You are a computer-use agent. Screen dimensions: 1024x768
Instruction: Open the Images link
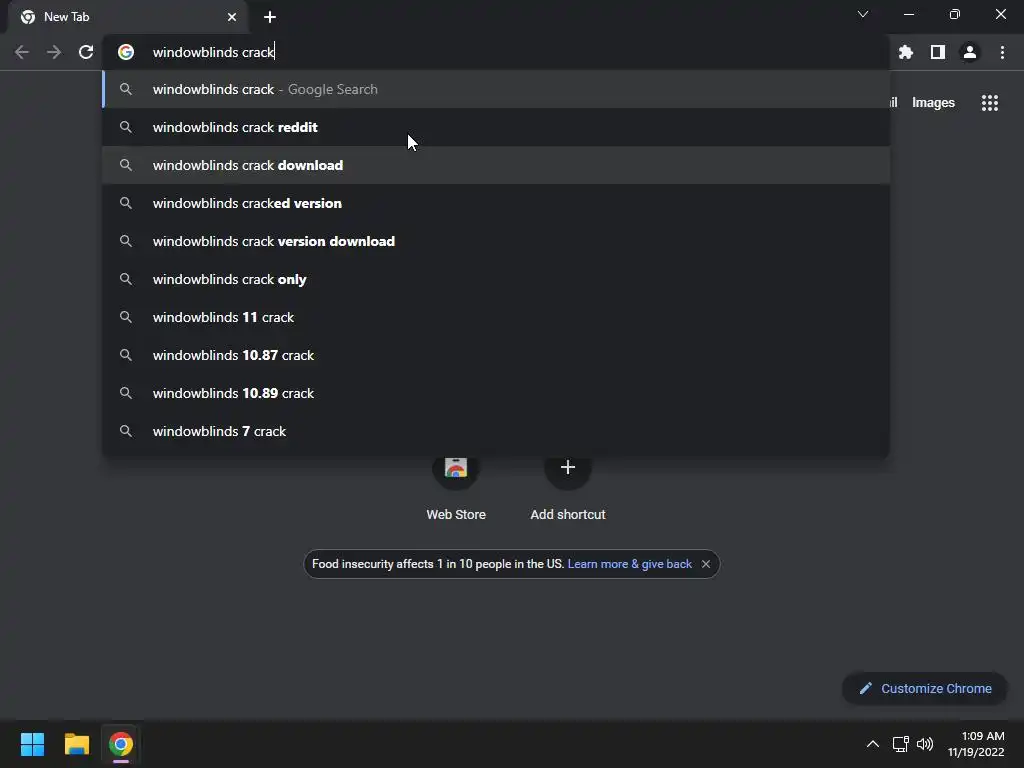click(x=933, y=103)
